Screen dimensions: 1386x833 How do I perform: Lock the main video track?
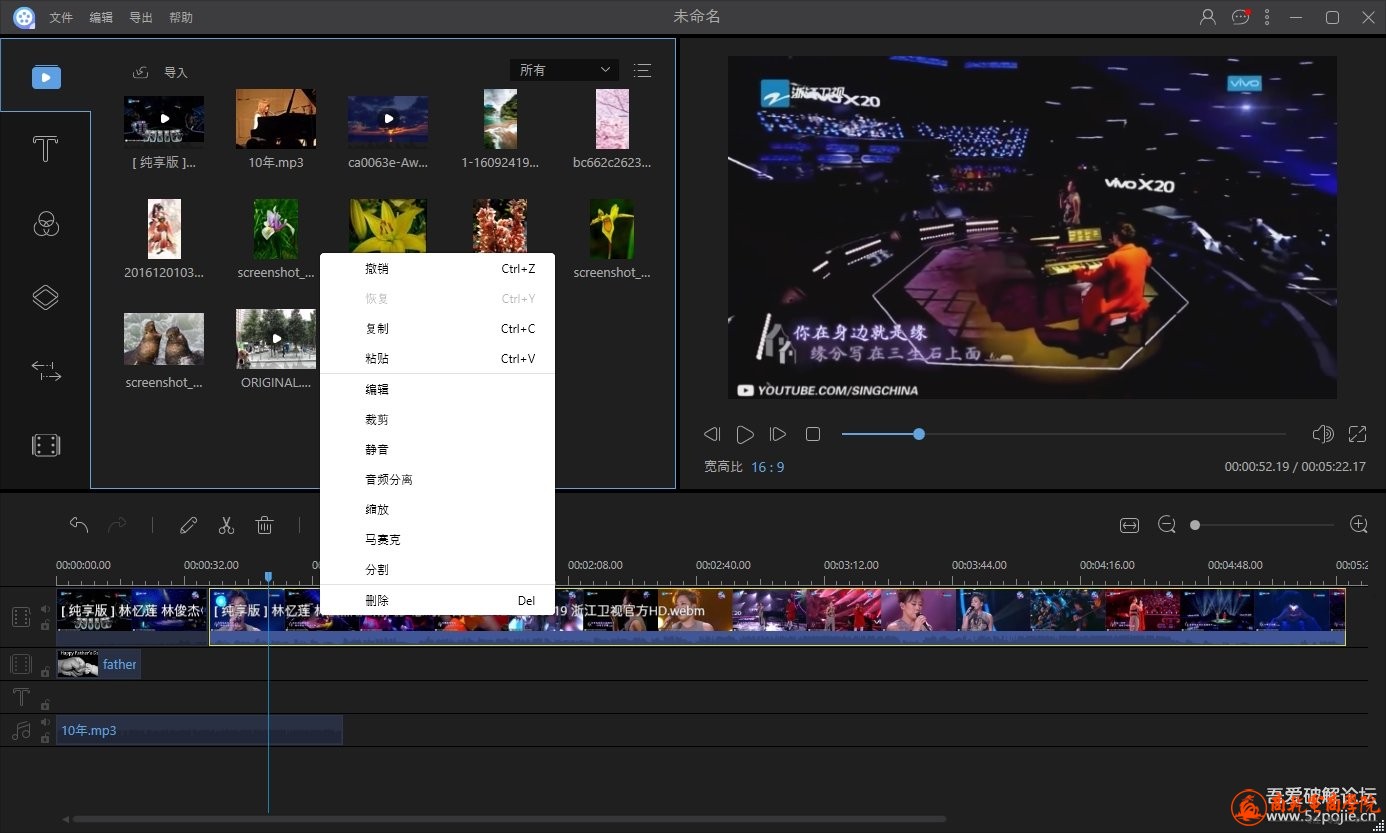tap(45, 625)
